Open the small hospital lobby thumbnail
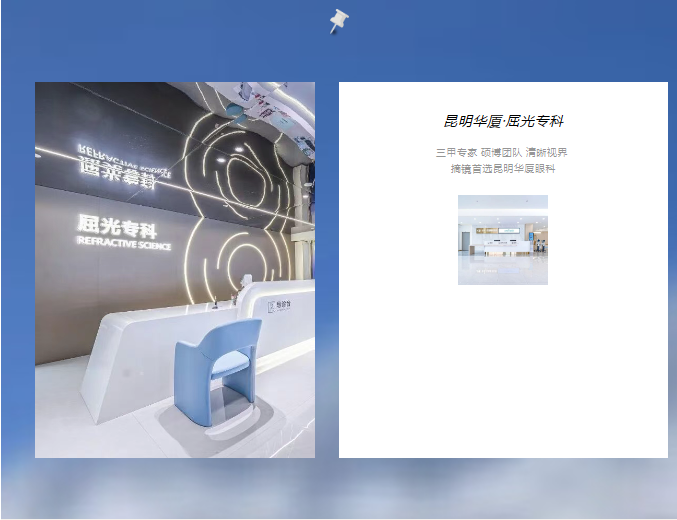The image size is (677, 520). (503, 240)
